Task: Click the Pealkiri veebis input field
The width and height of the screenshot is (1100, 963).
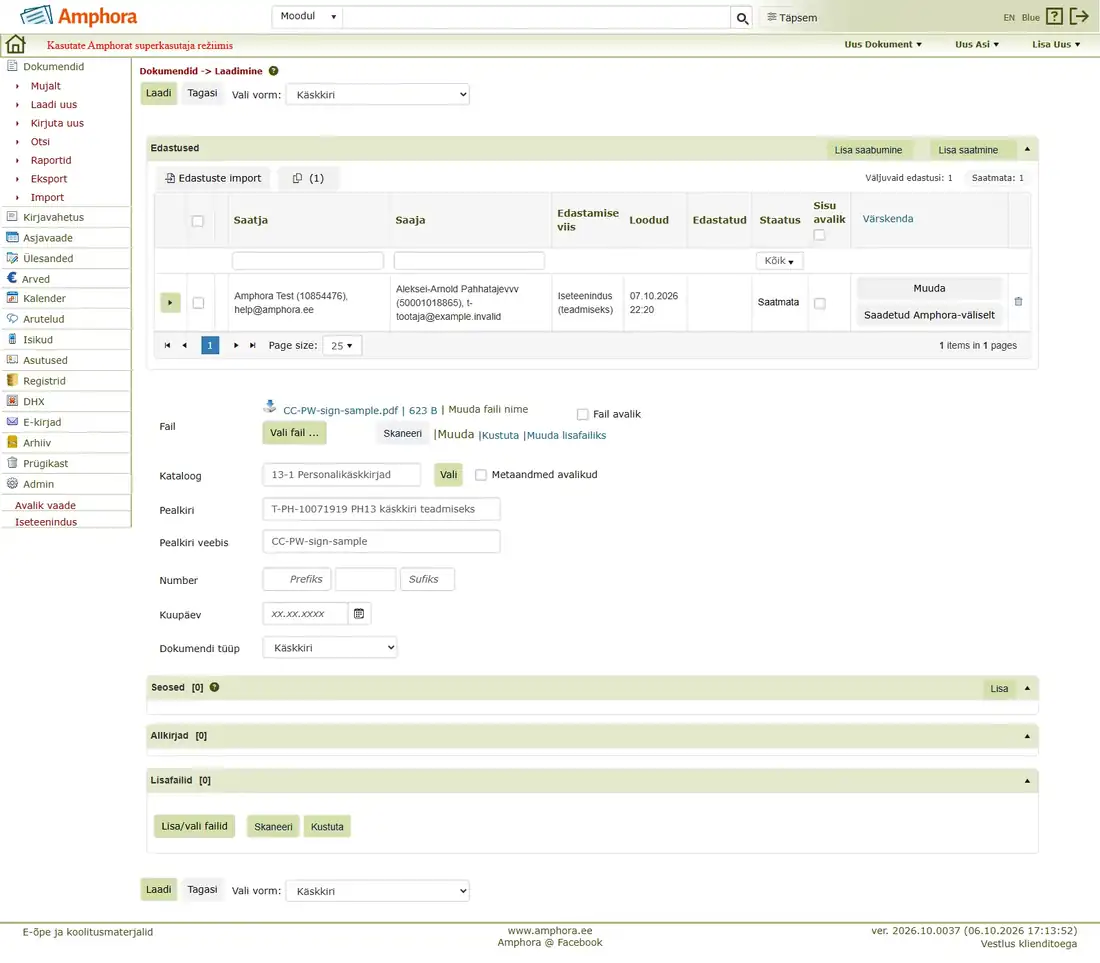Action: pos(381,541)
